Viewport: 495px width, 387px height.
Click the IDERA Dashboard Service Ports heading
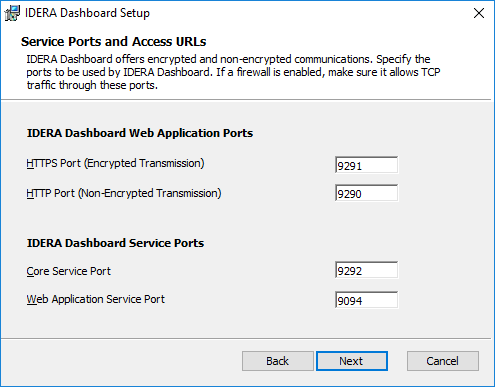pyautogui.click(x=115, y=243)
